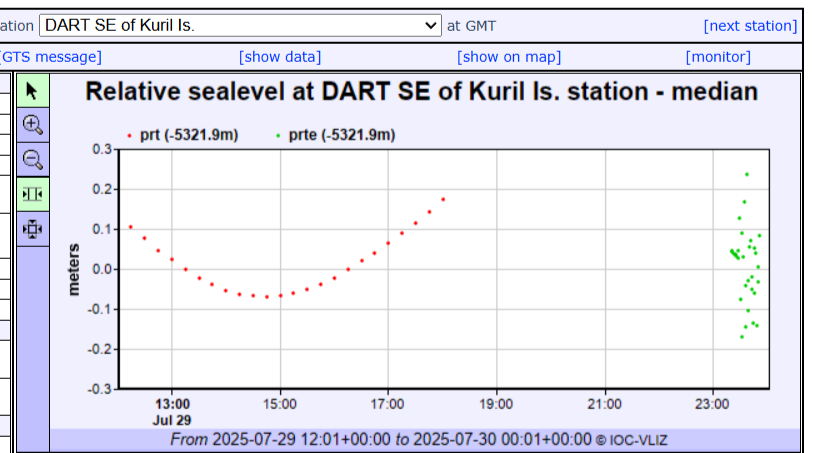The width and height of the screenshot is (815, 453).
Task: Pick the highest green prte data point
Action: tap(747, 175)
